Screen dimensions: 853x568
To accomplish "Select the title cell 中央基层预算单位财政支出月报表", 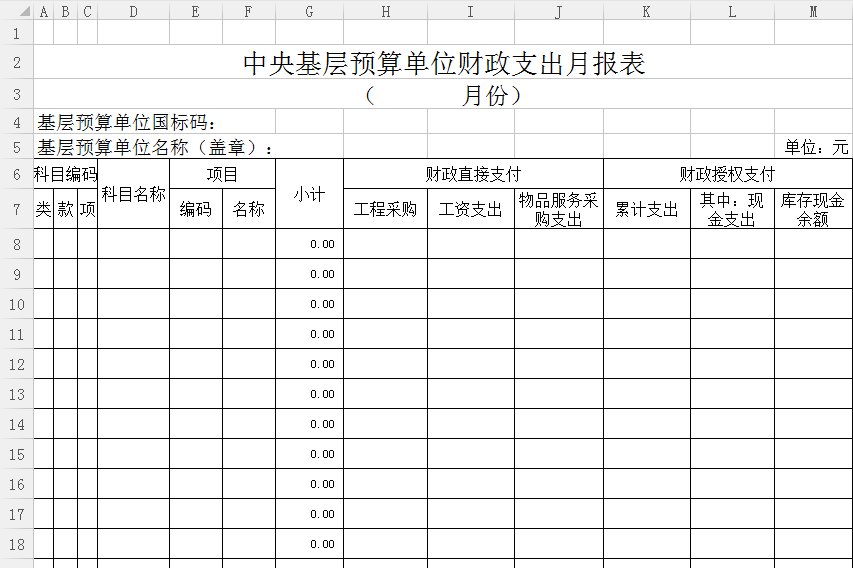I will tap(443, 64).
